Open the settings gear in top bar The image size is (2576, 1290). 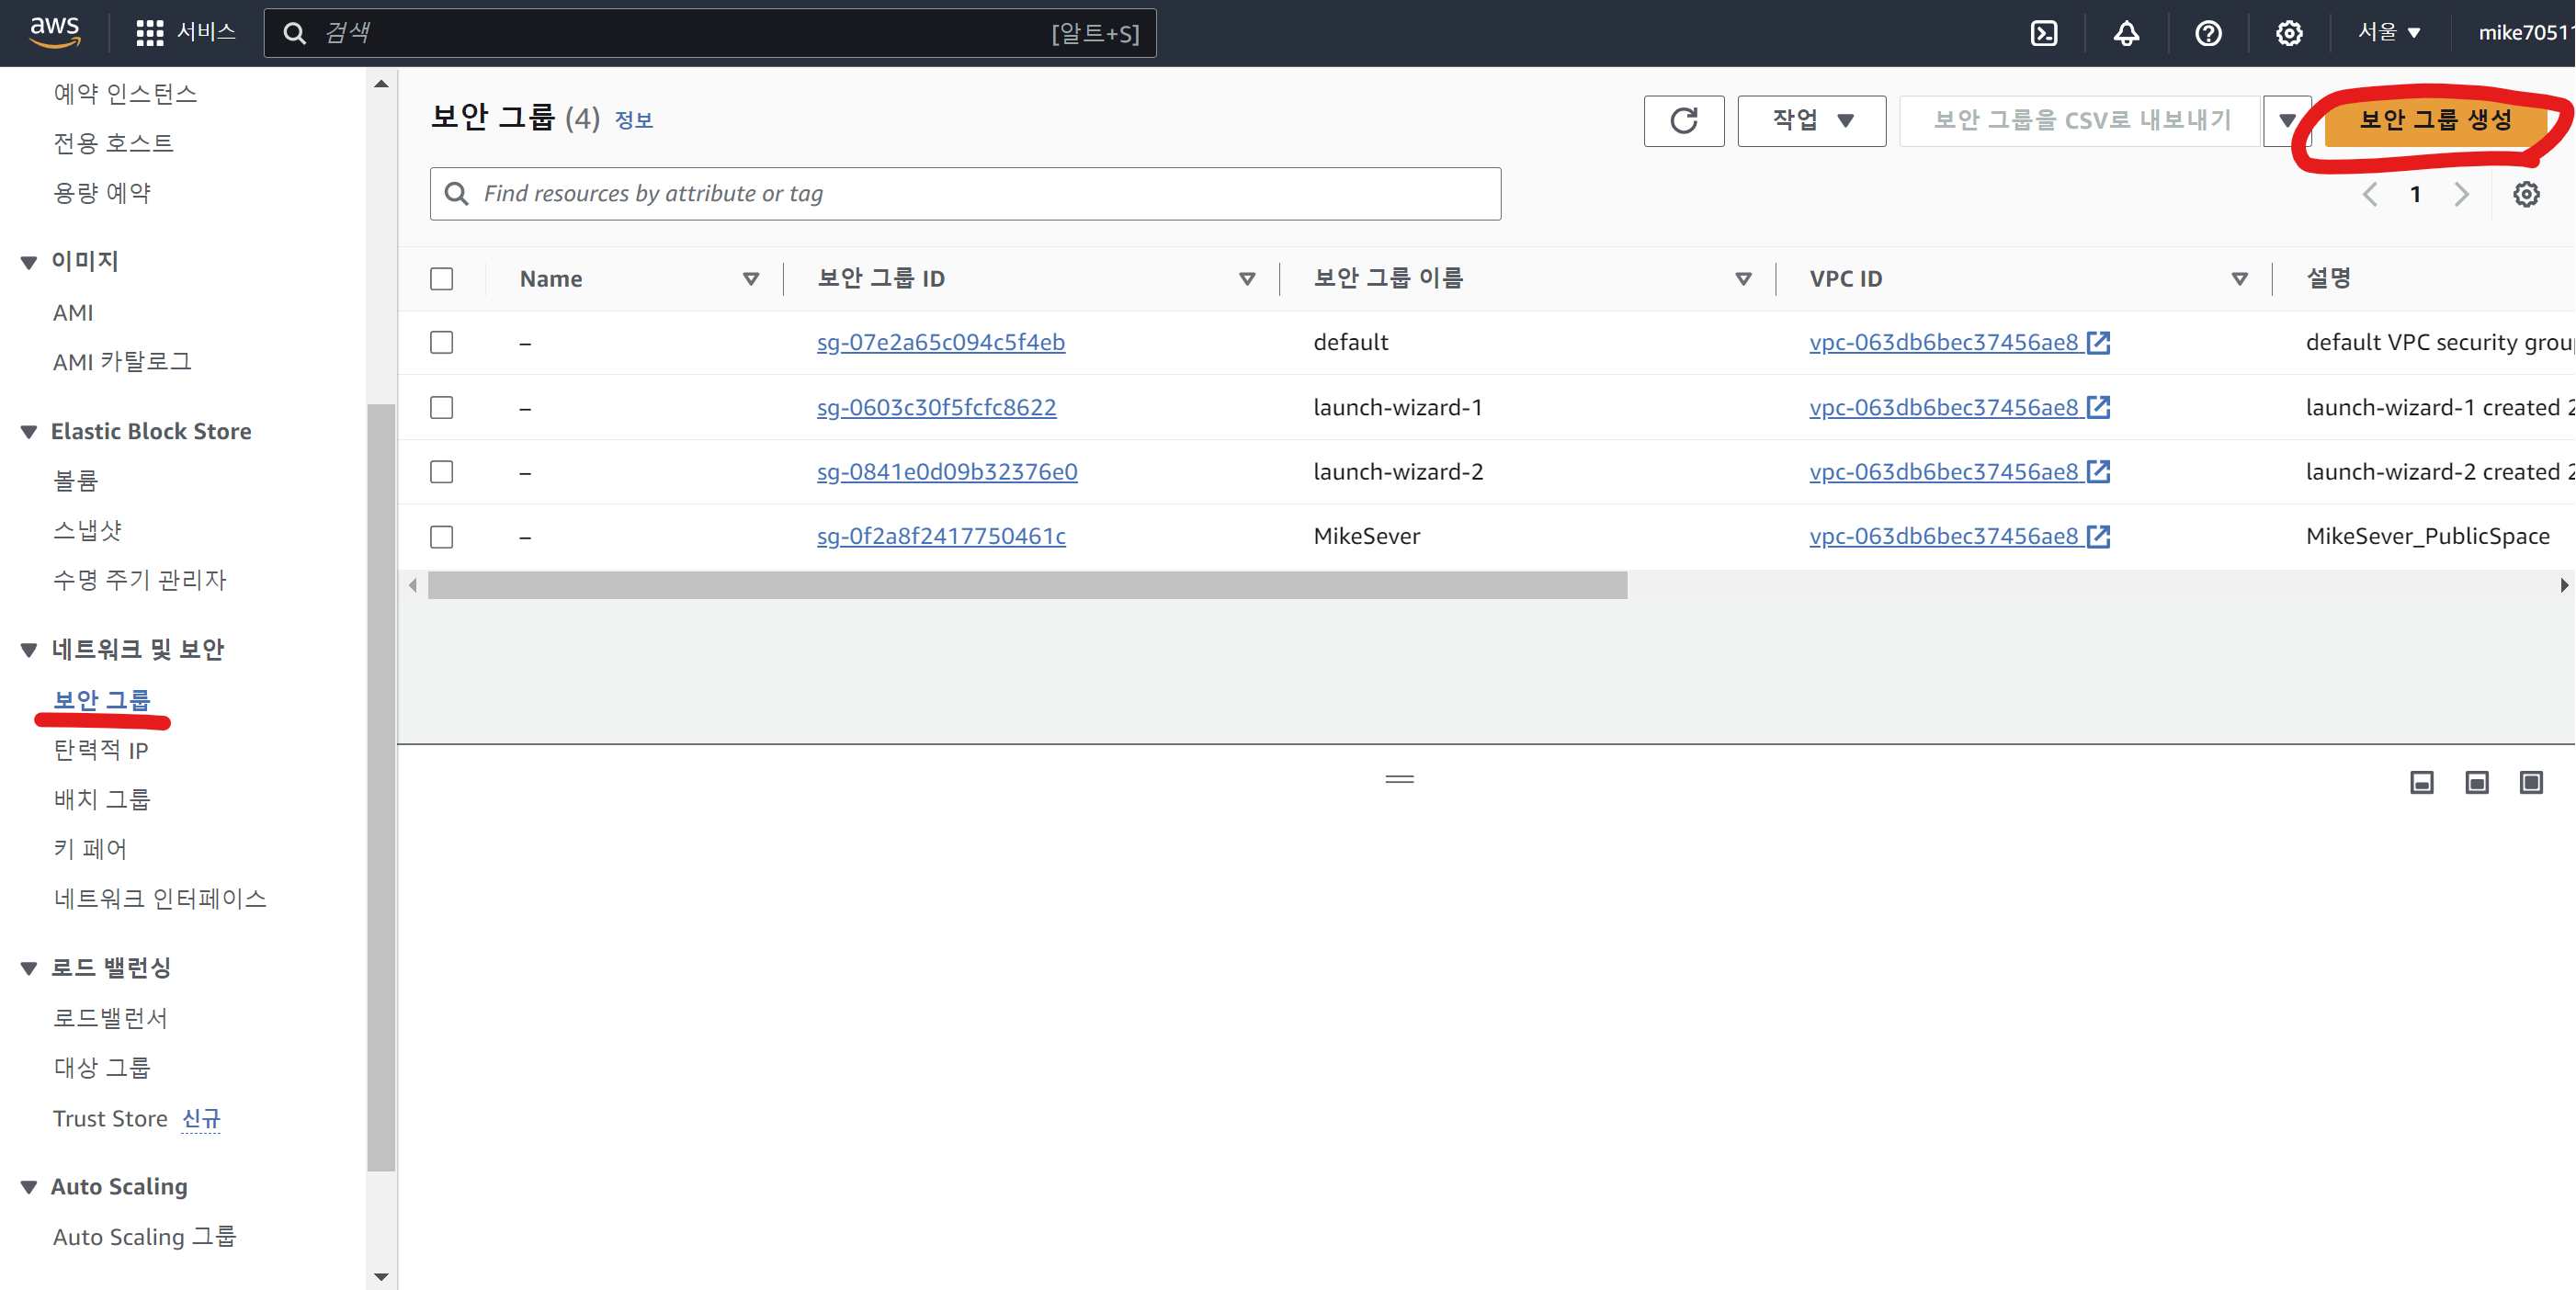click(2289, 33)
